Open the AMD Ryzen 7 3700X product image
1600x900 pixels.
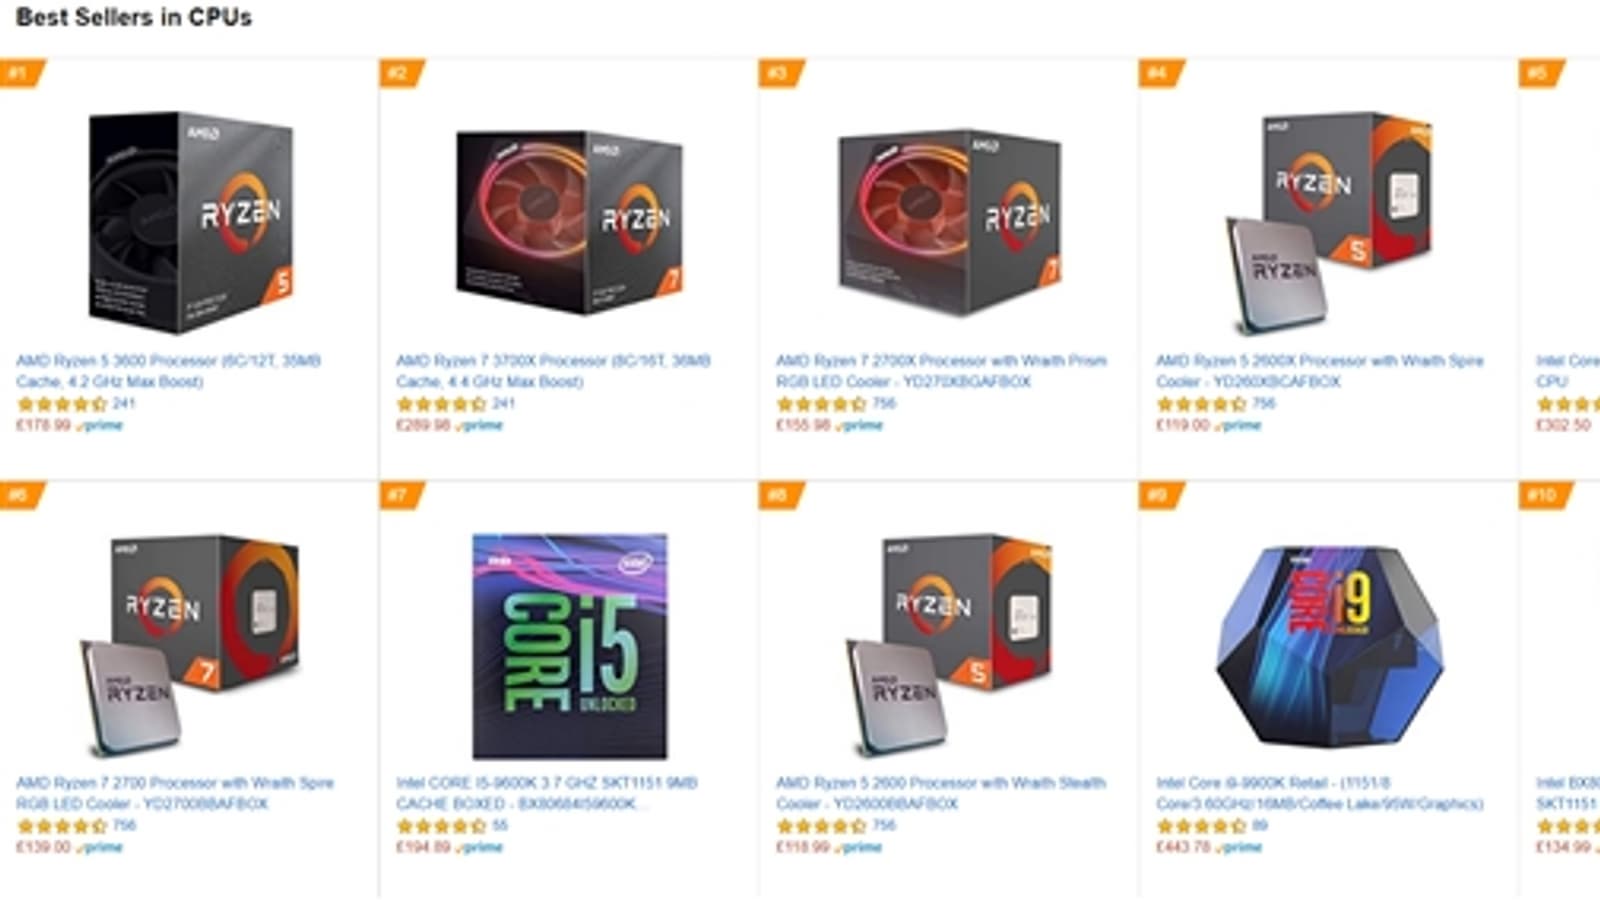pyautogui.click(x=570, y=222)
